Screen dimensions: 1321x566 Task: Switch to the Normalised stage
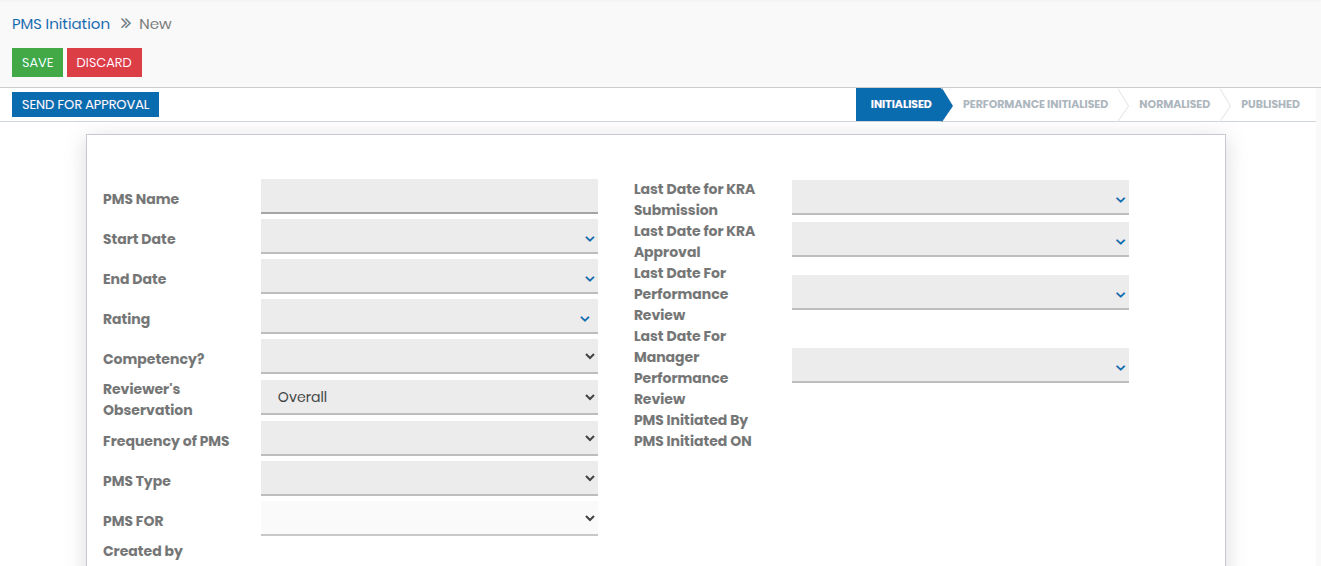click(x=1173, y=104)
